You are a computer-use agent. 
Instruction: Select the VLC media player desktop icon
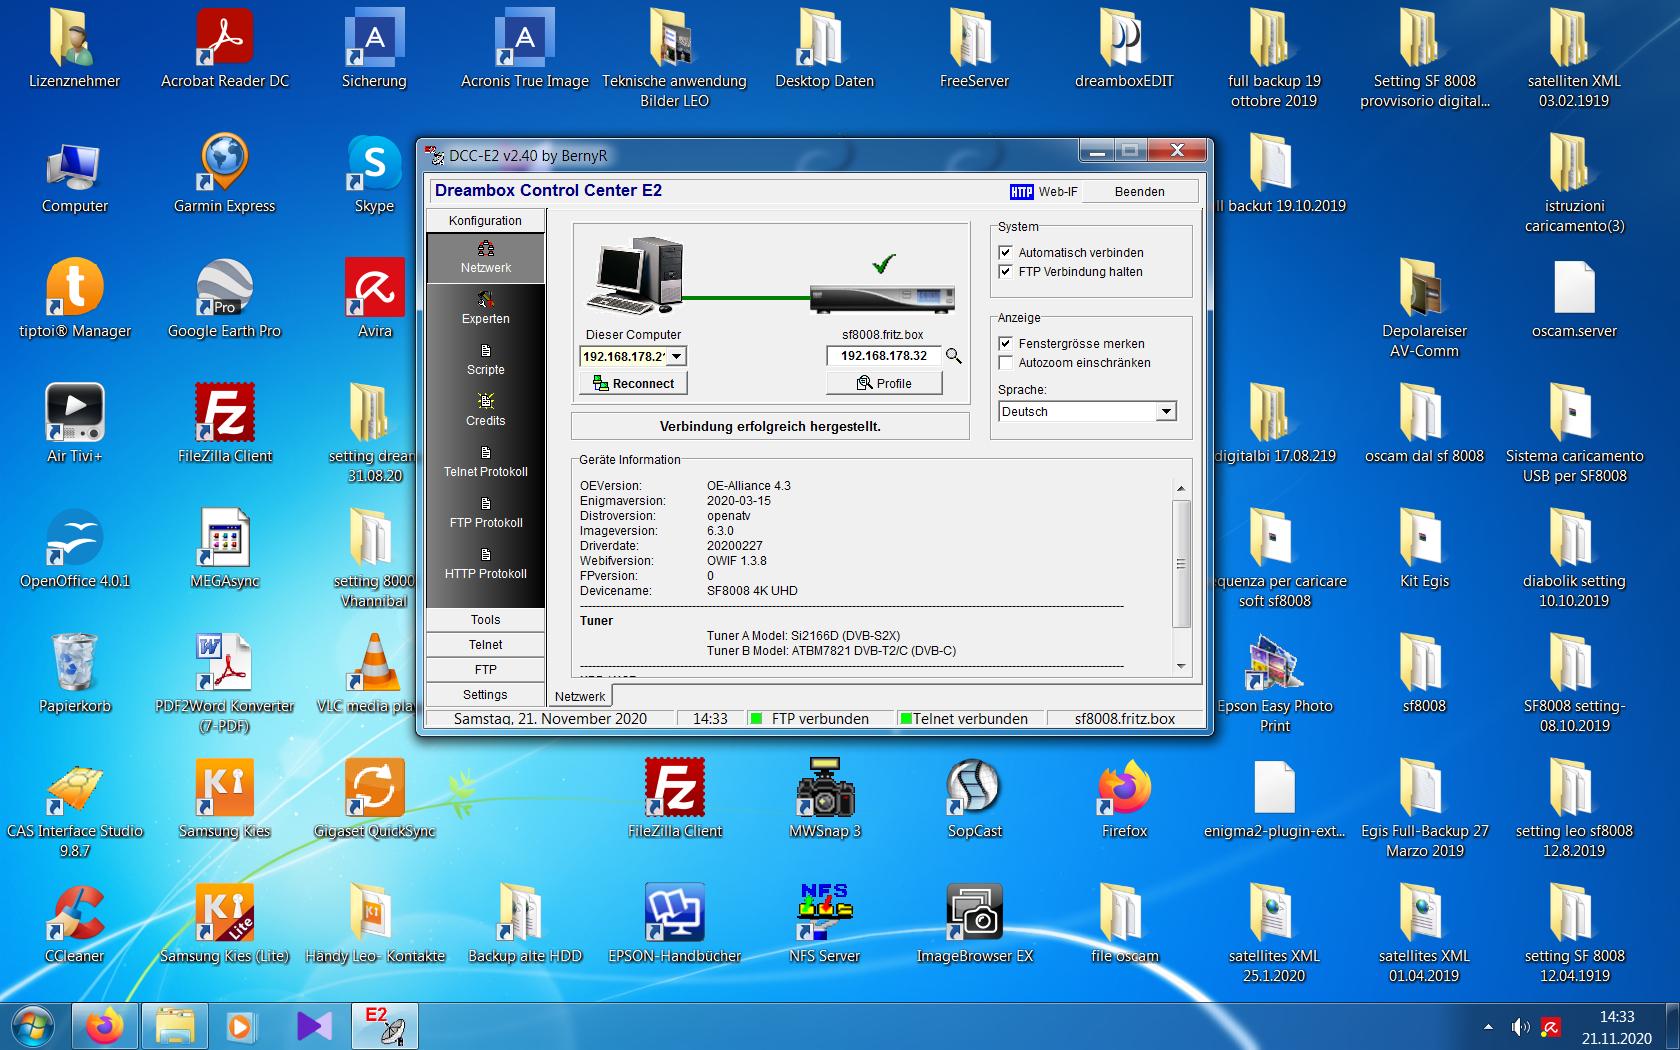[x=372, y=675]
